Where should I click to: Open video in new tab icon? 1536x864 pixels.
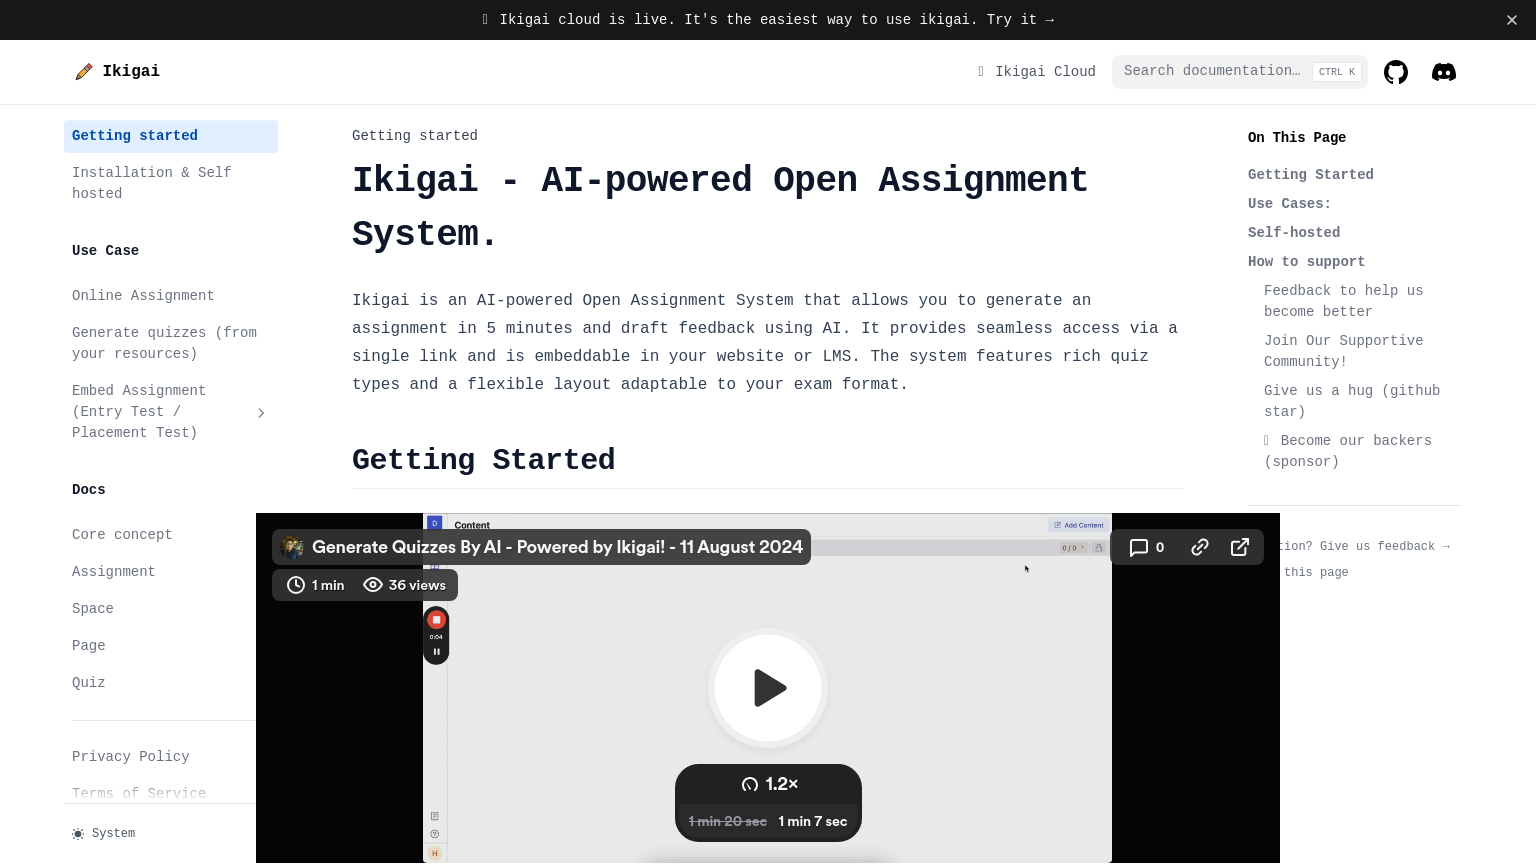pyautogui.click(x=1240, y=547)
